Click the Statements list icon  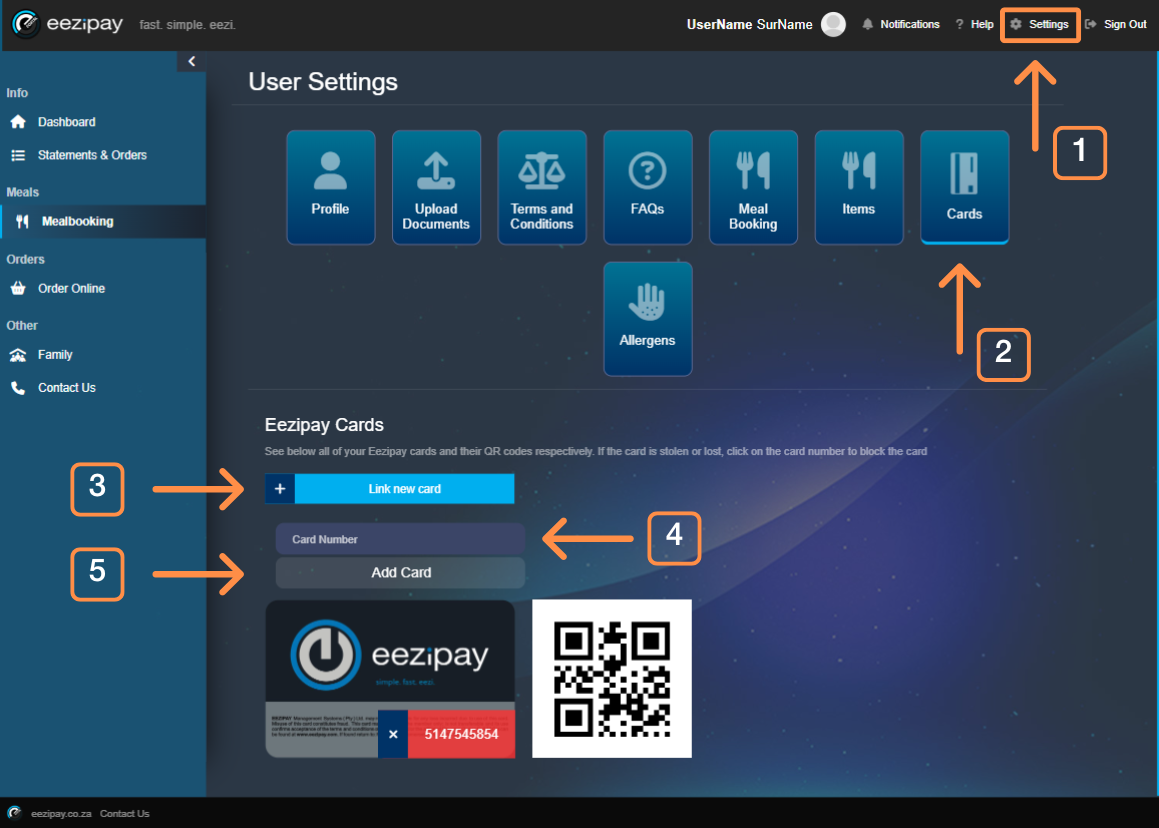(18, 155)
